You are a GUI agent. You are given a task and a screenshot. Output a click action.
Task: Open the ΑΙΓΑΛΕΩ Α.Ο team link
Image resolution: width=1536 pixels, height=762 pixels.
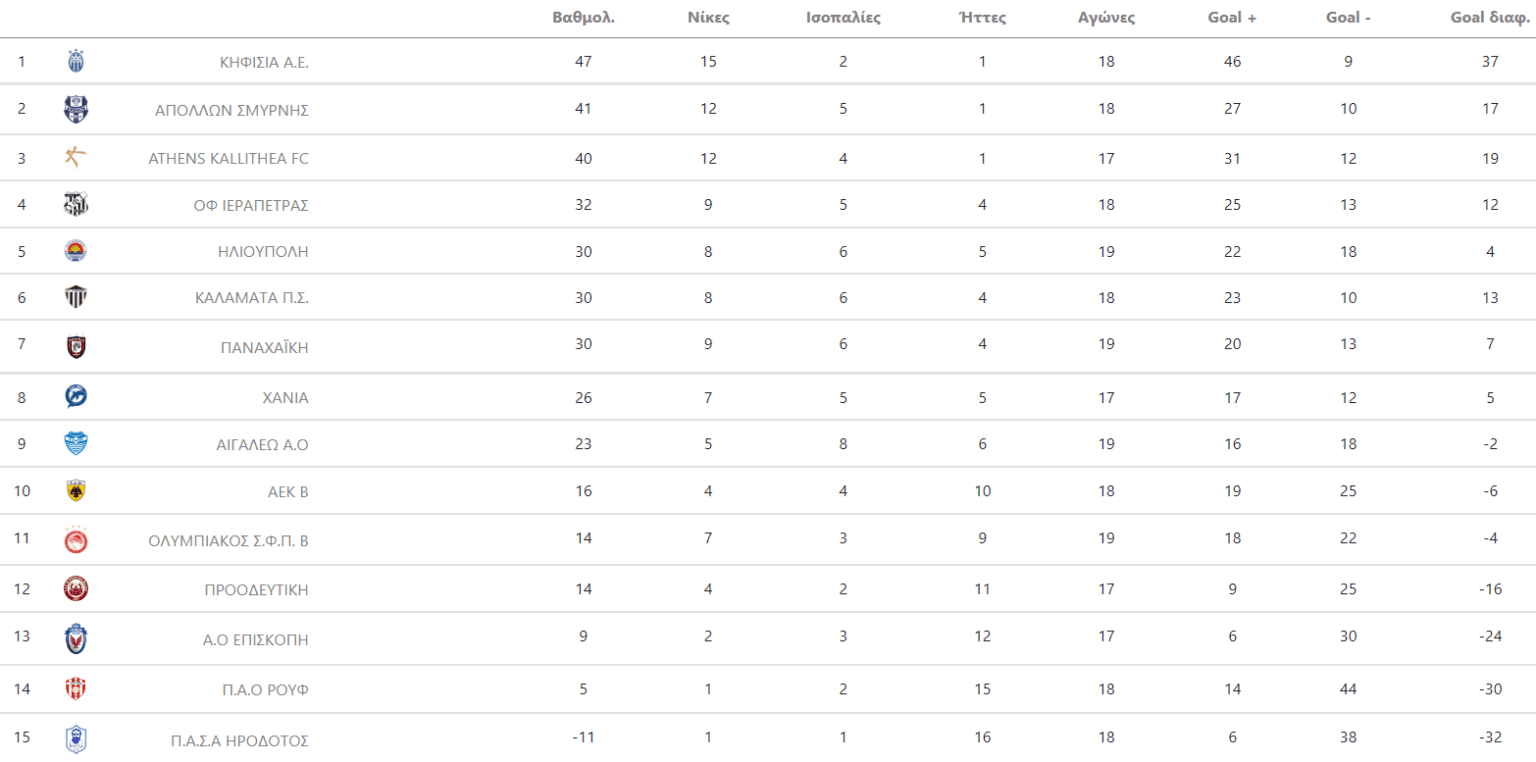pyautogui.click(x=262, y=445)
